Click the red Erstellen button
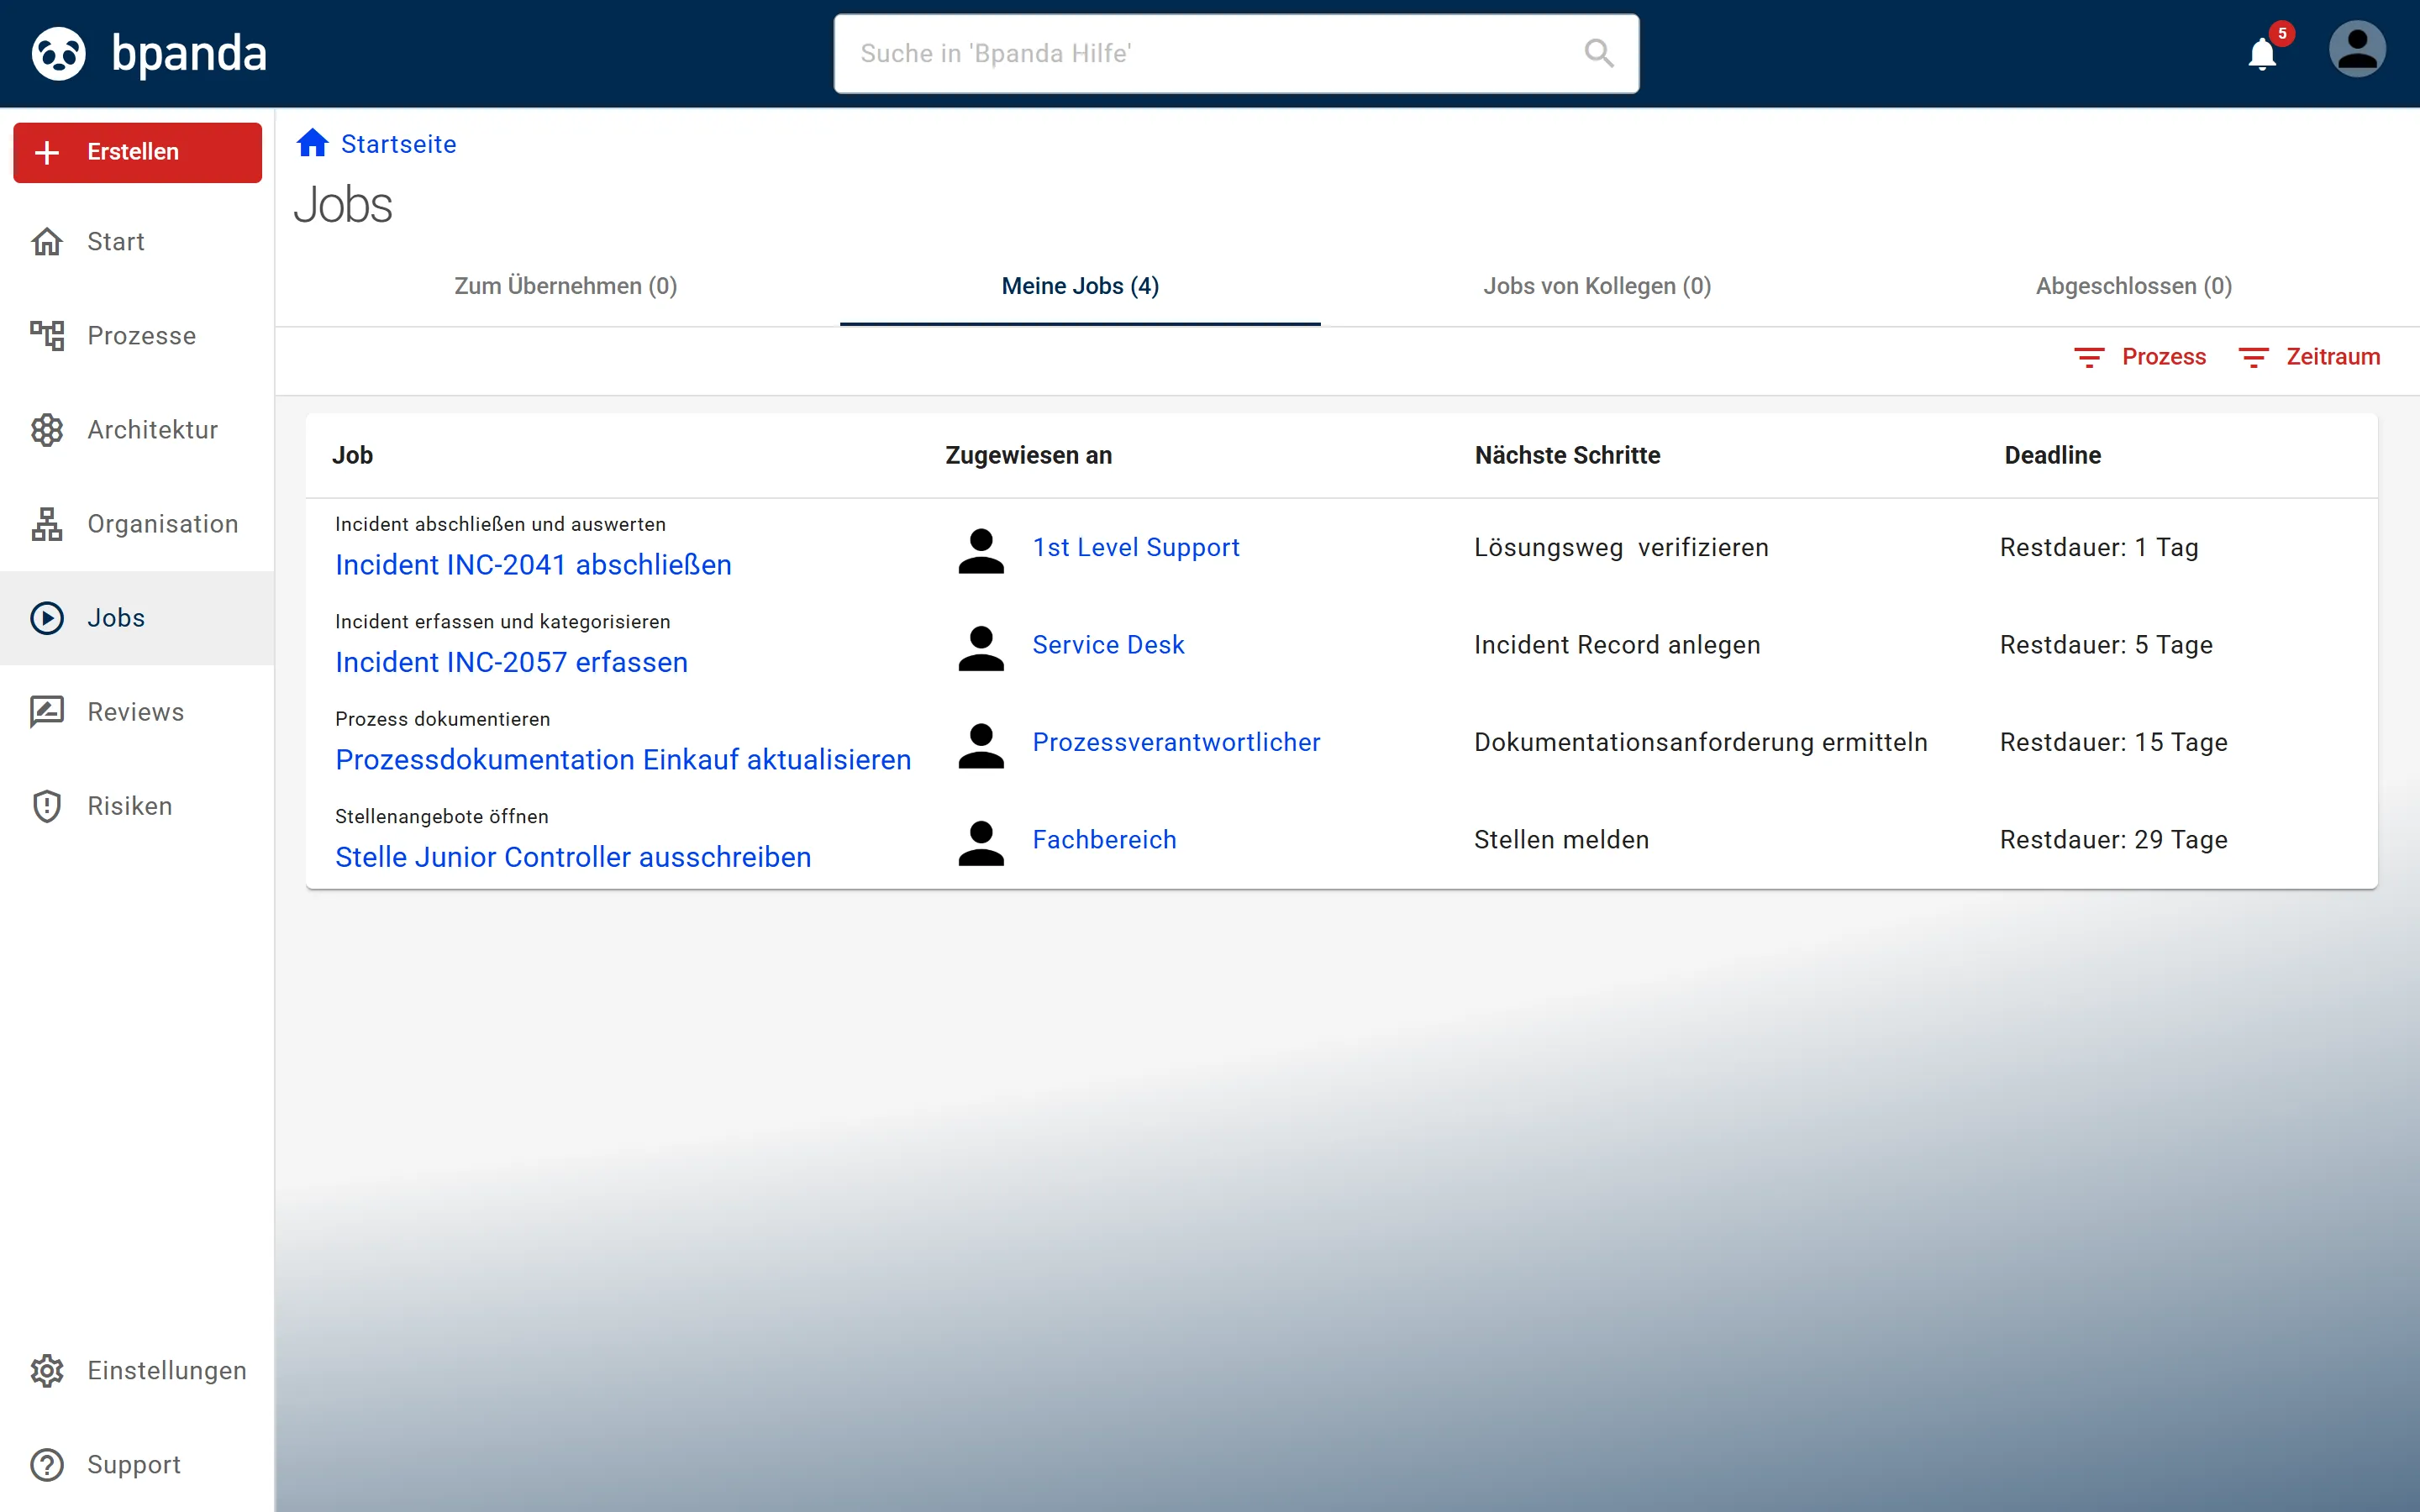 pyautogui.click(x=138, y=152)
